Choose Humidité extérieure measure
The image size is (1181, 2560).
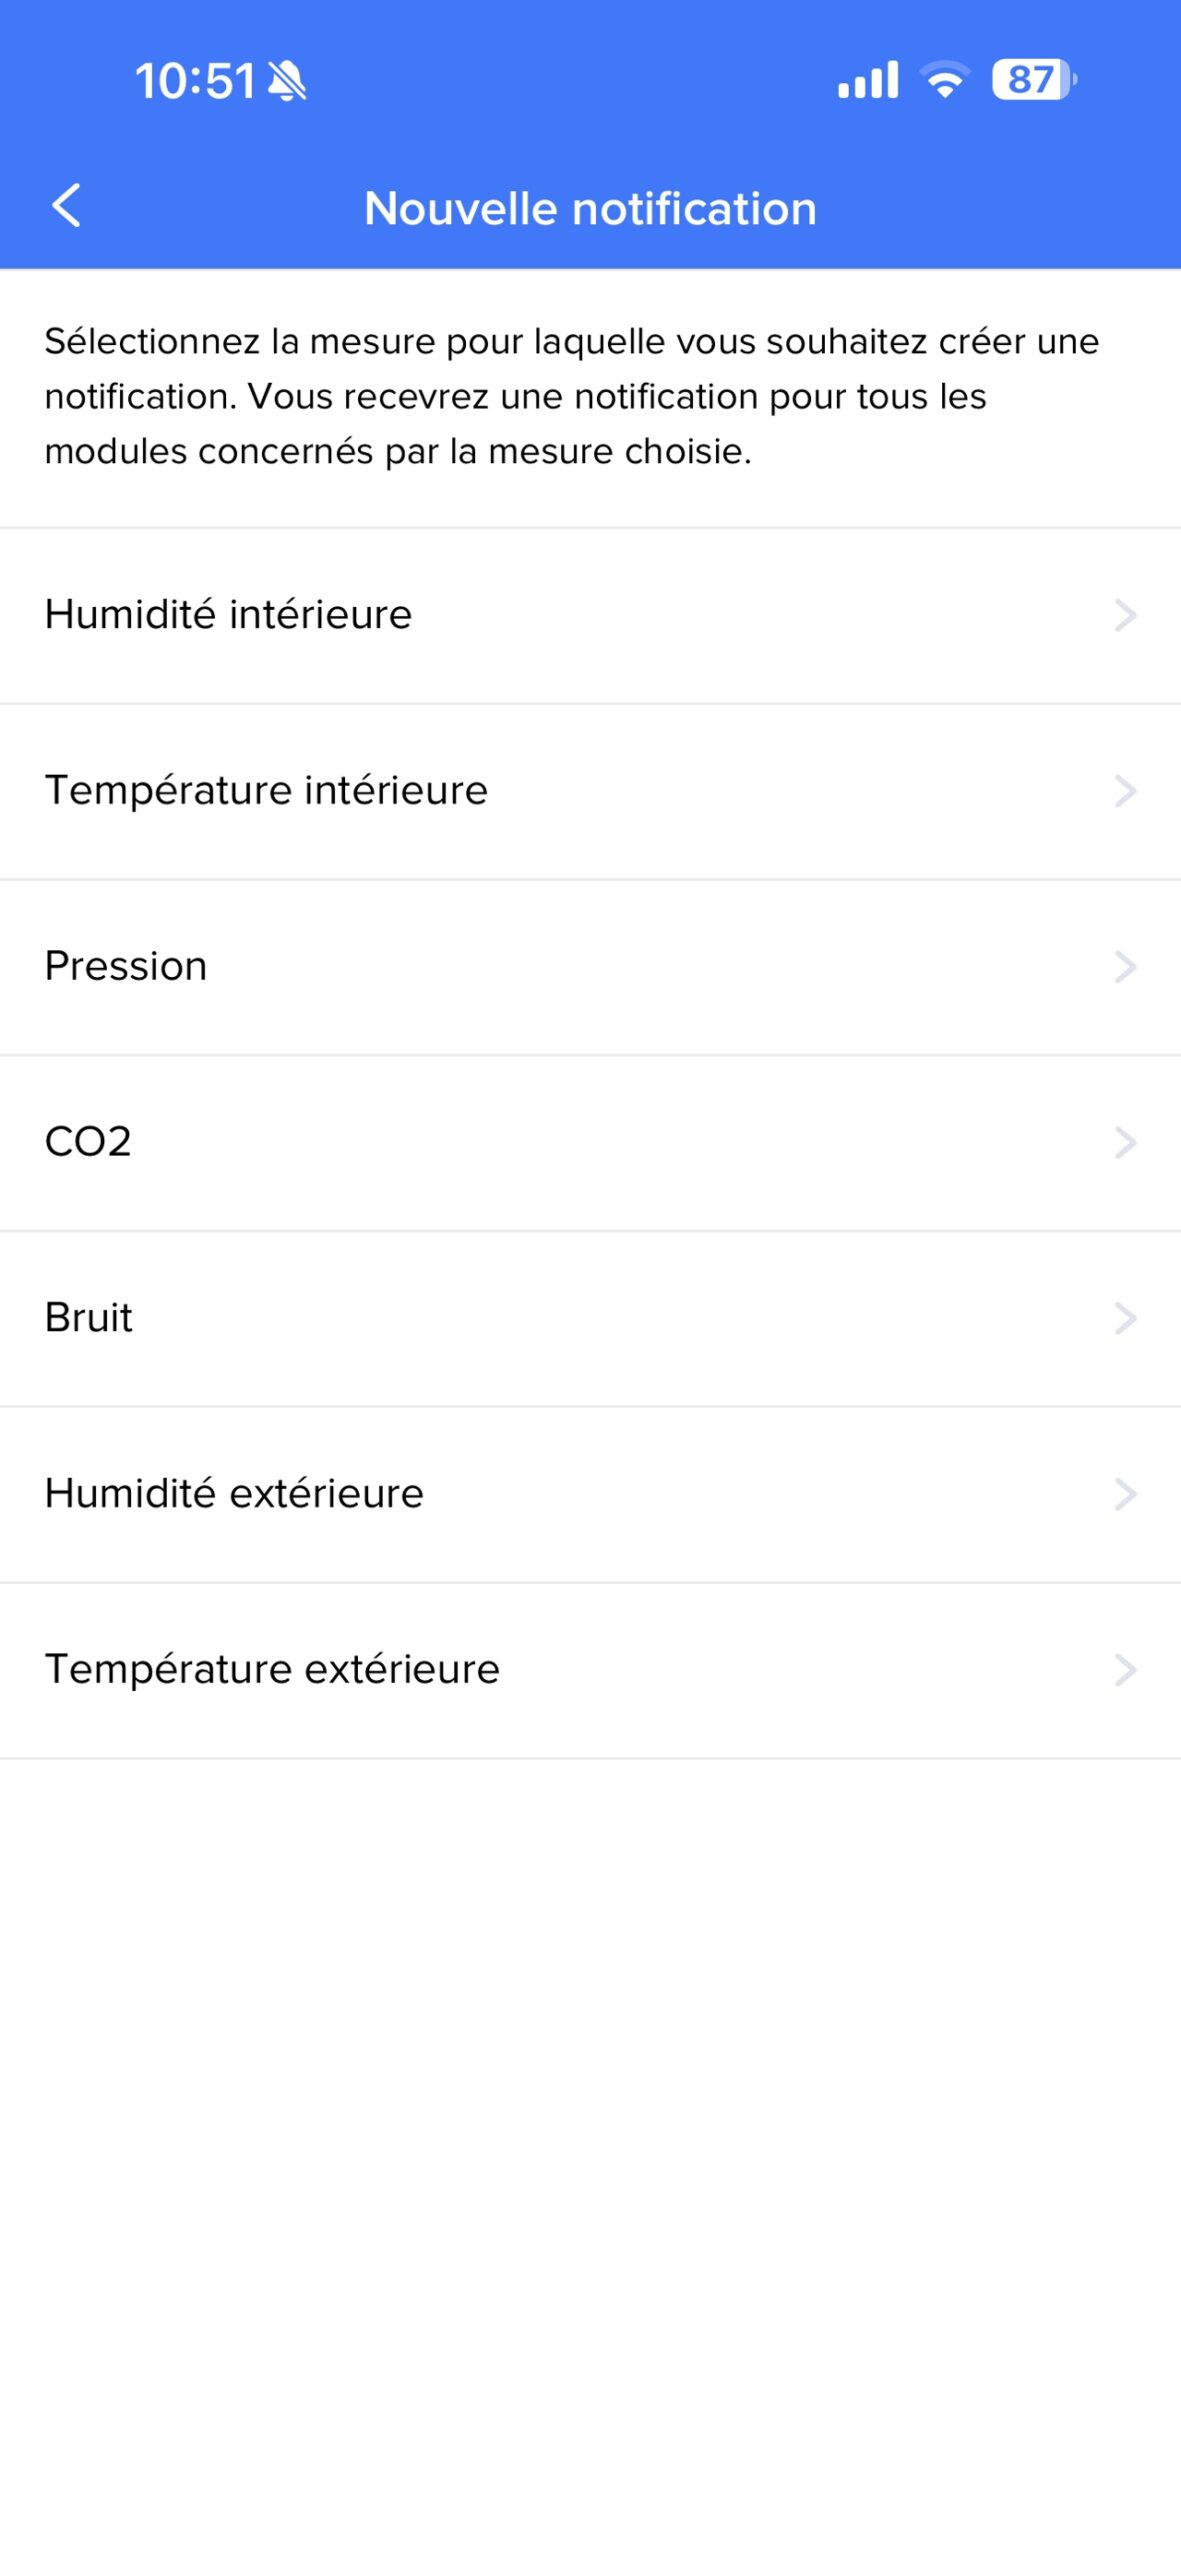[x=235, y=1494]
